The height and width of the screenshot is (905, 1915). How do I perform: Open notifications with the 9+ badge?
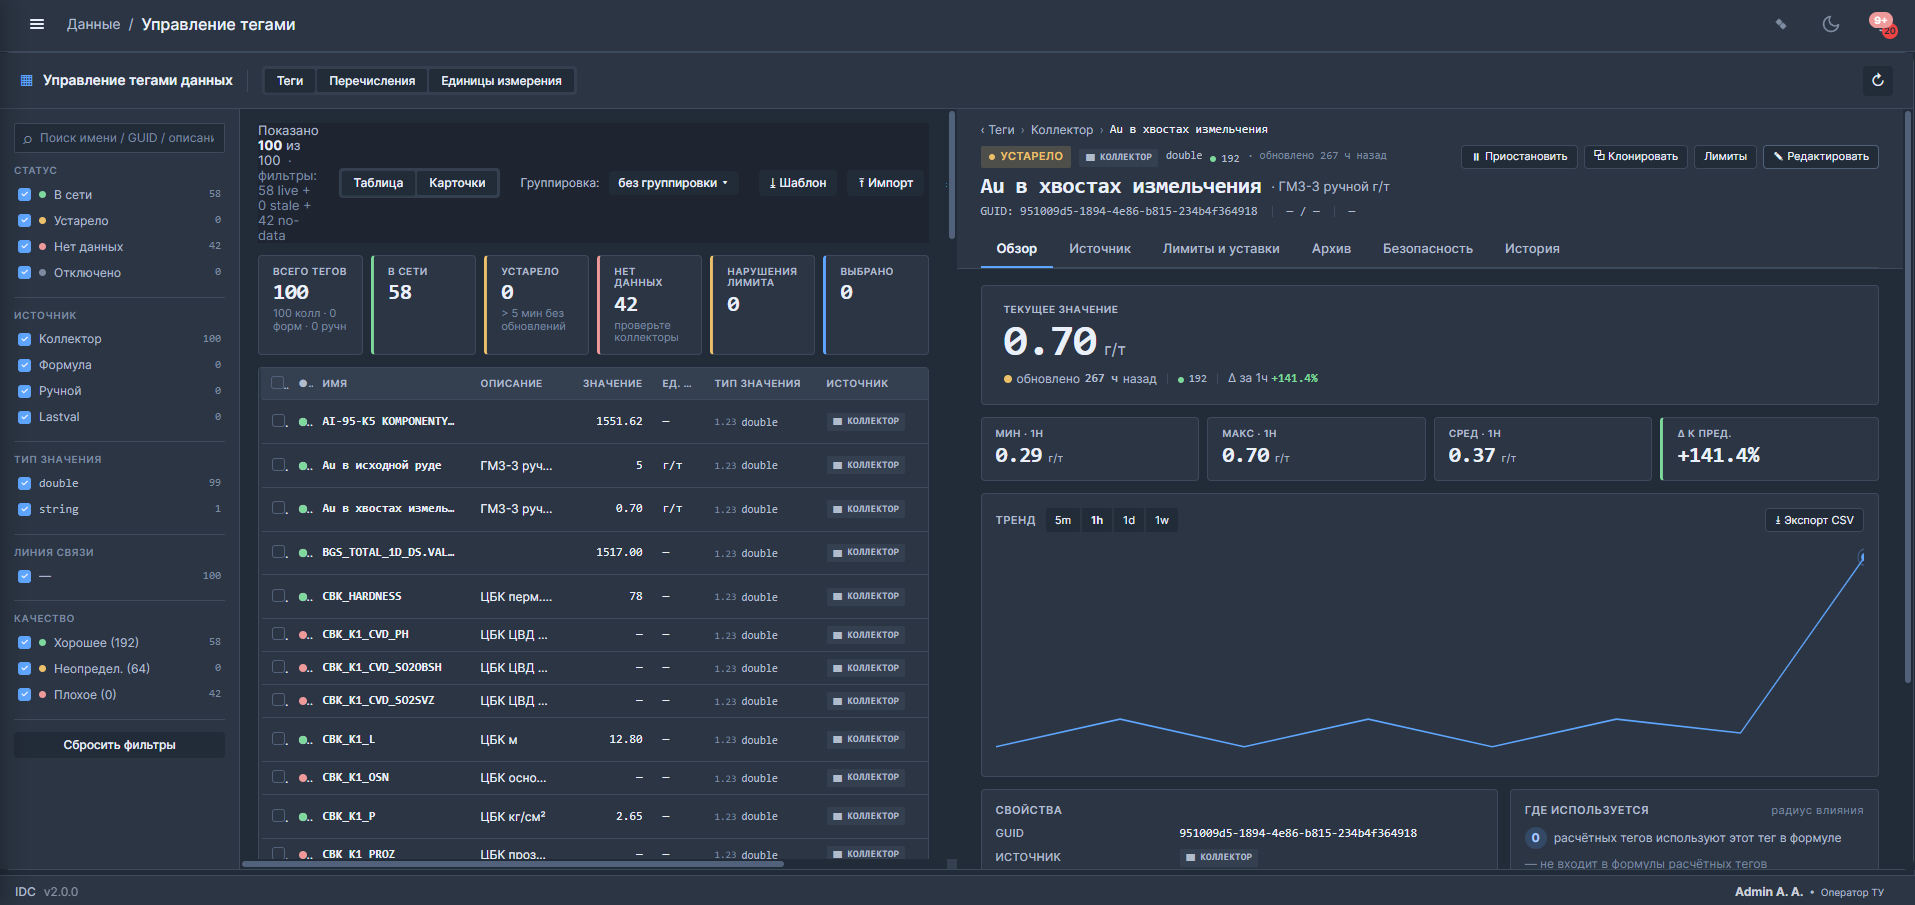(1881, 24)
